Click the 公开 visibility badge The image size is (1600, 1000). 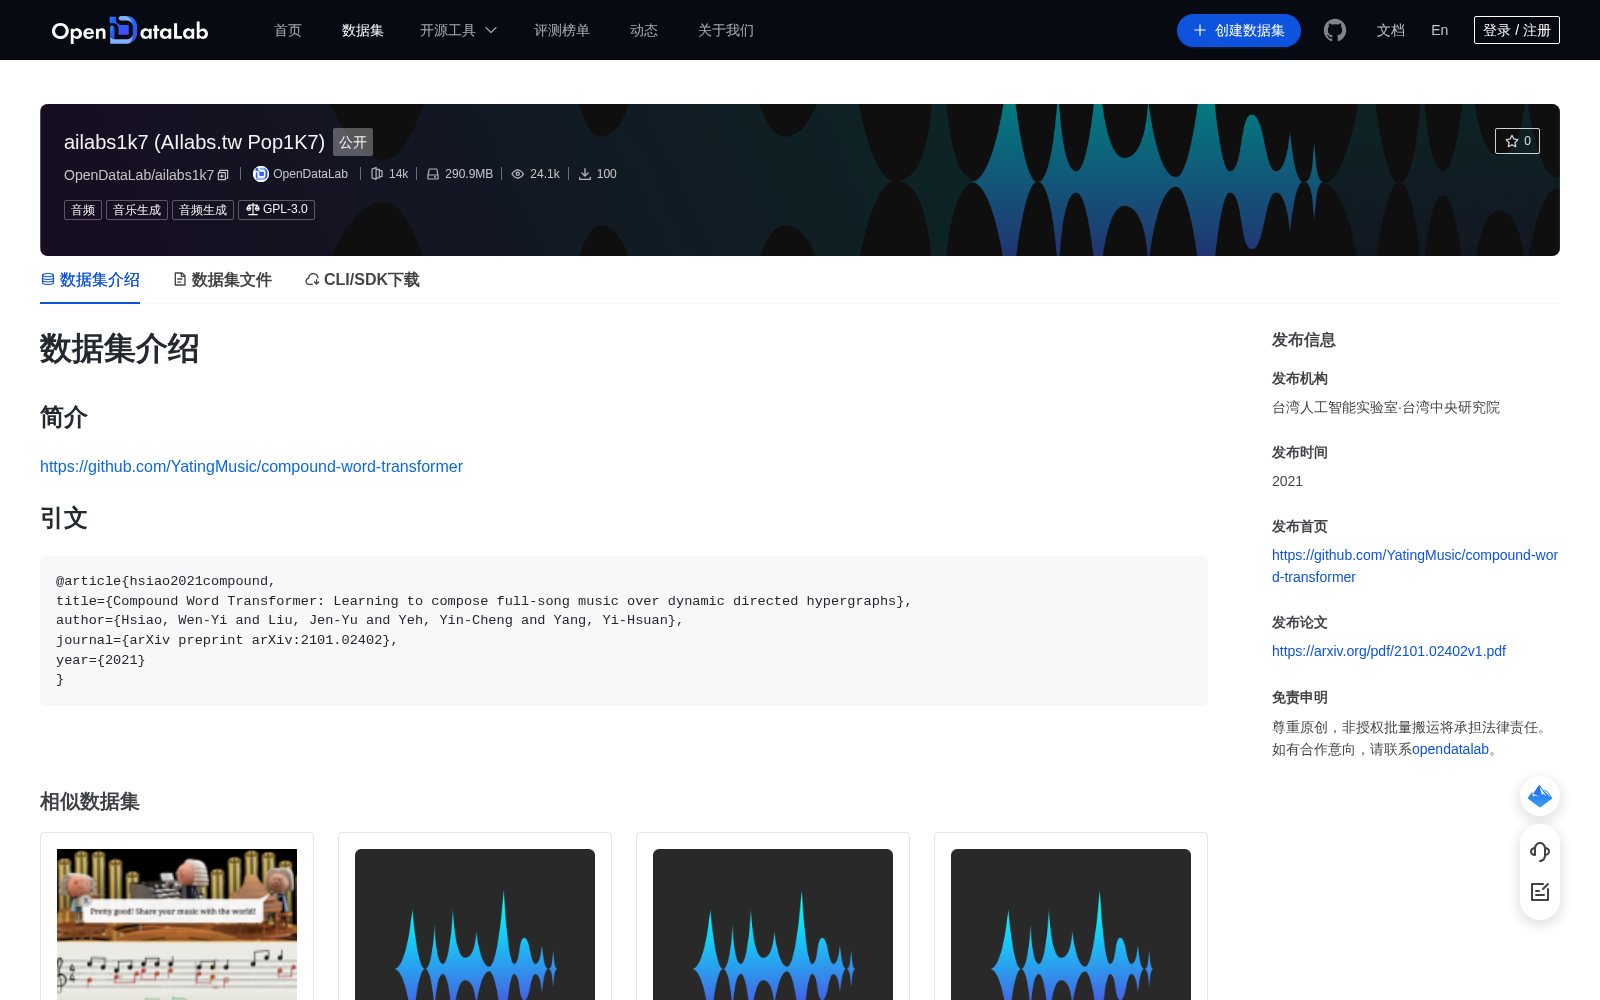353,142
